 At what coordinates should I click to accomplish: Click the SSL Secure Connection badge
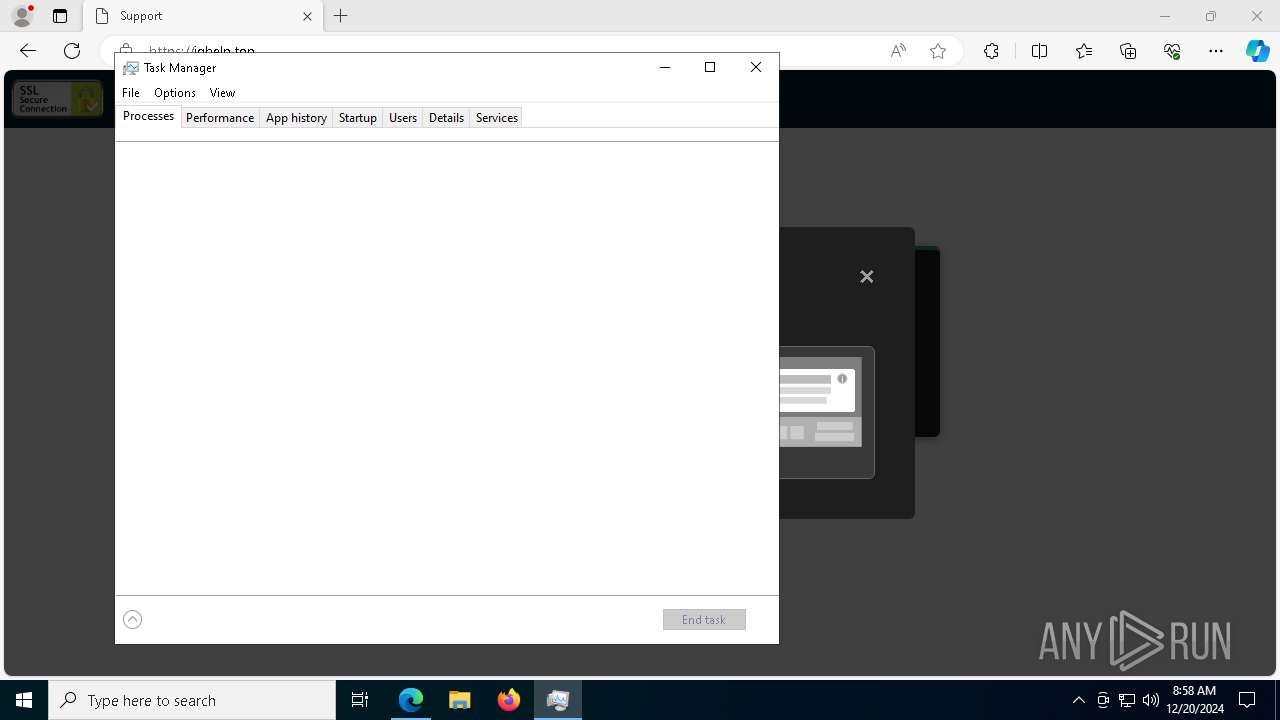pos(57,98)
